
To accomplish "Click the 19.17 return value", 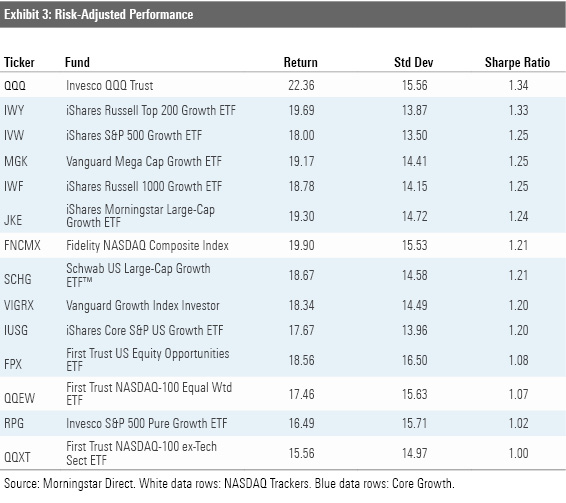I will (301, 161).
